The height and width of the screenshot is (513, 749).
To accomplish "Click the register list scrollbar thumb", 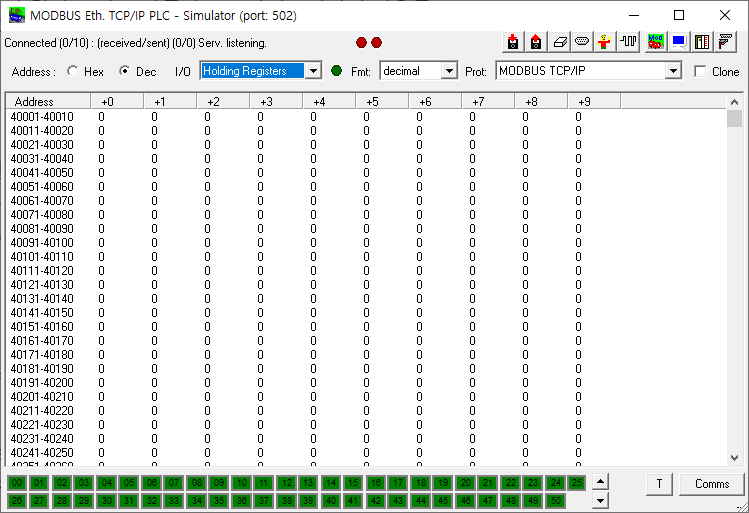I will pos(735,118).
